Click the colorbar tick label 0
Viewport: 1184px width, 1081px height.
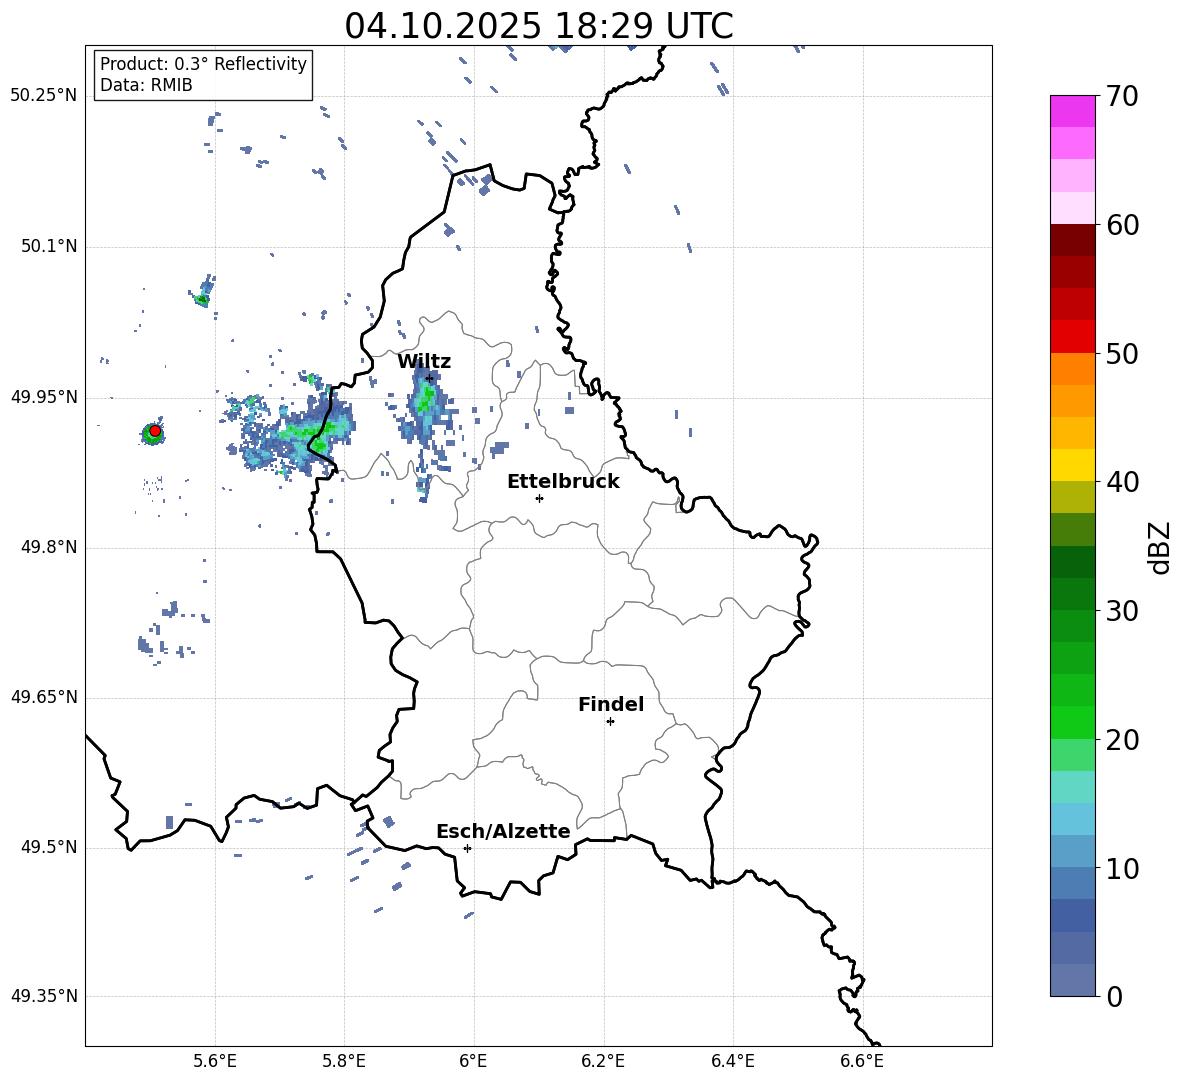1115,996
